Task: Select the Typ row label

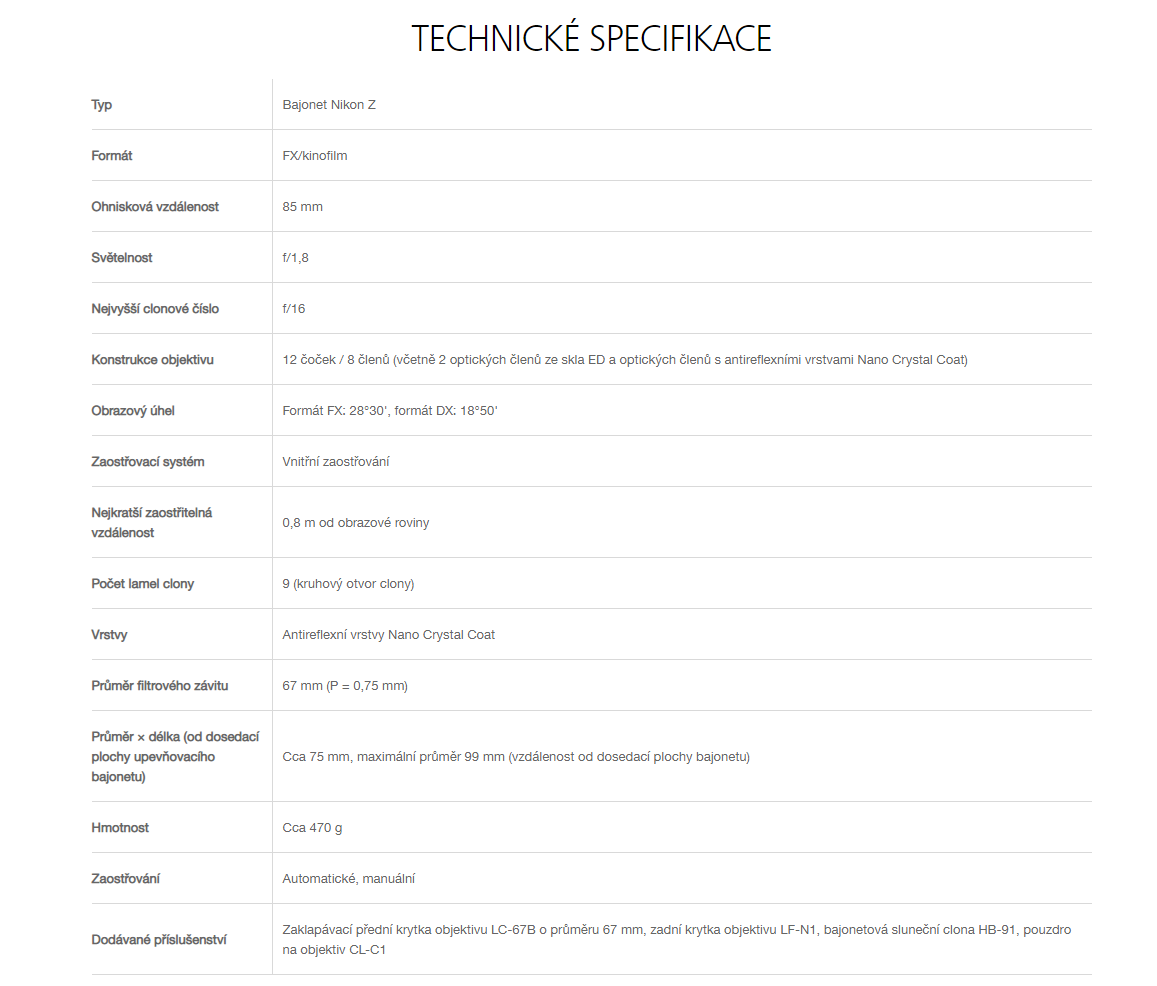Action: pos(102,105)
